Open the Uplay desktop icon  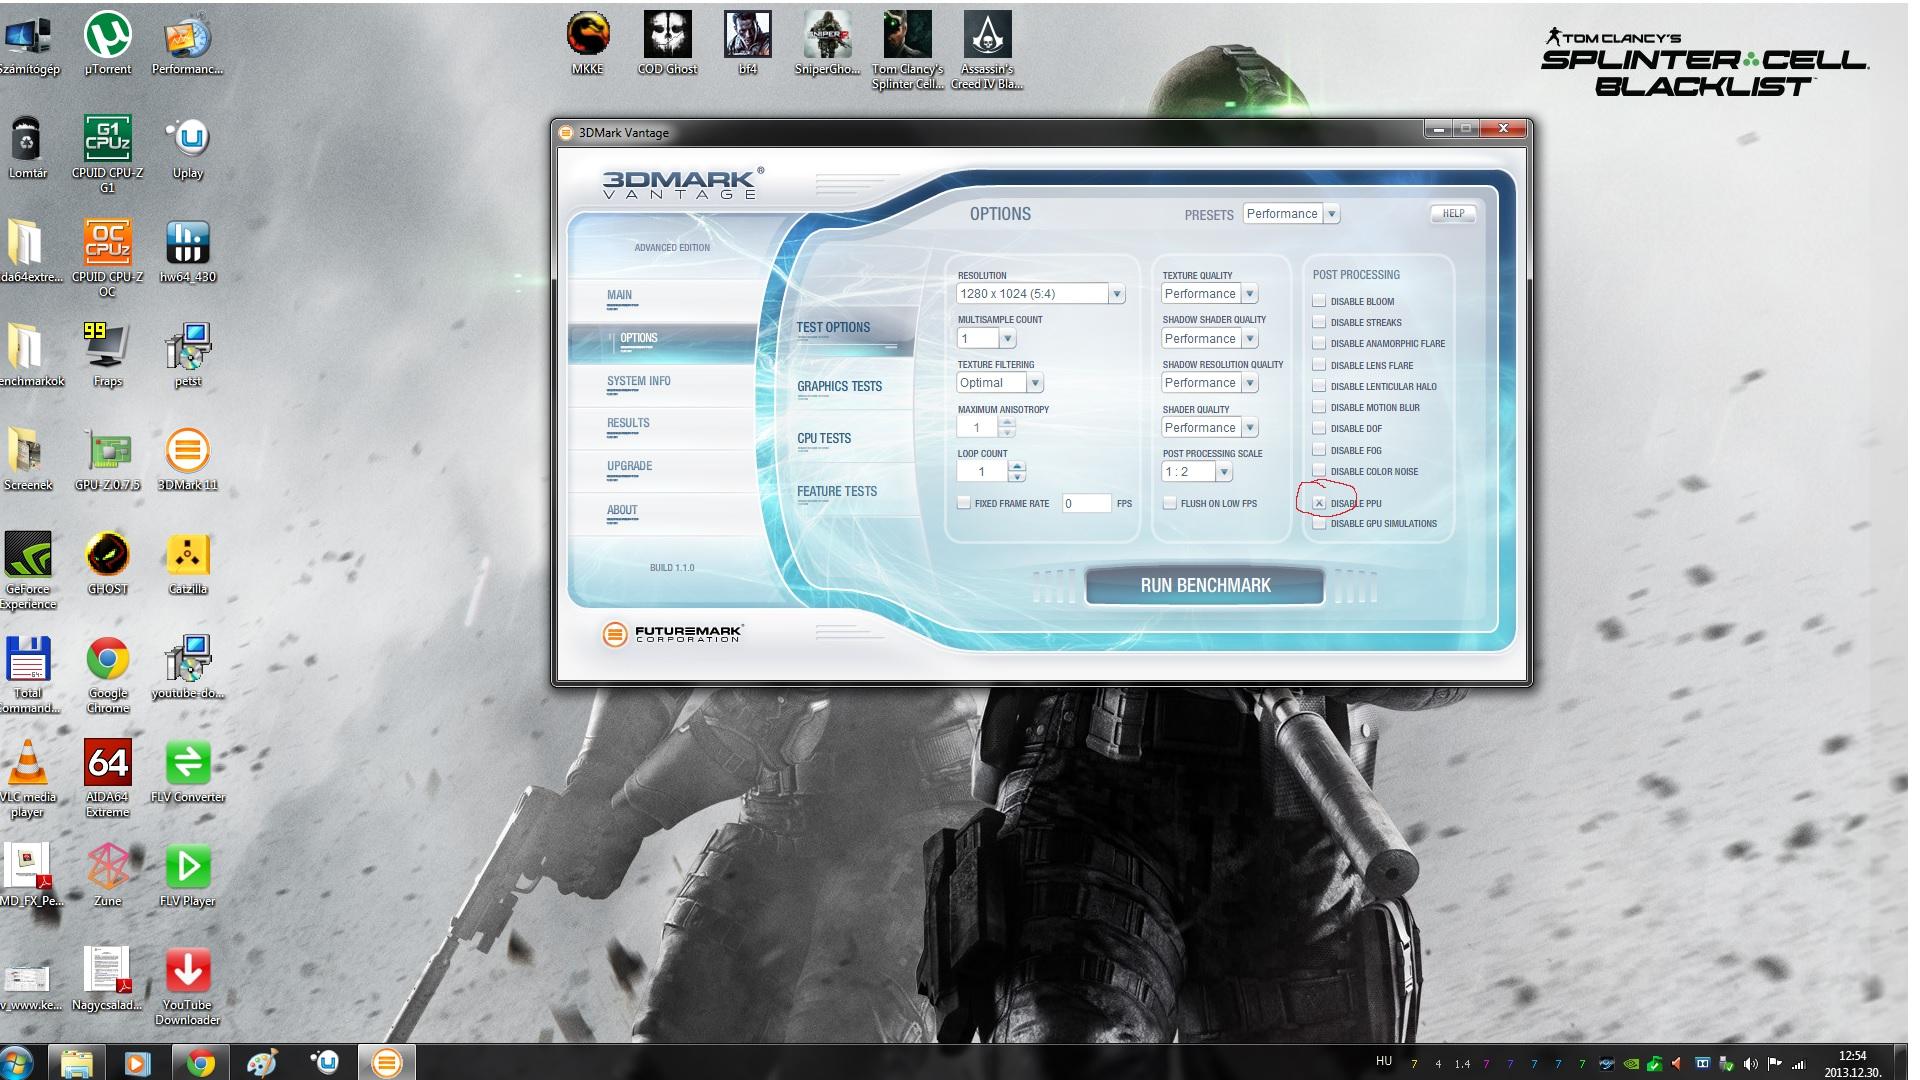click(x=188, y=148)
